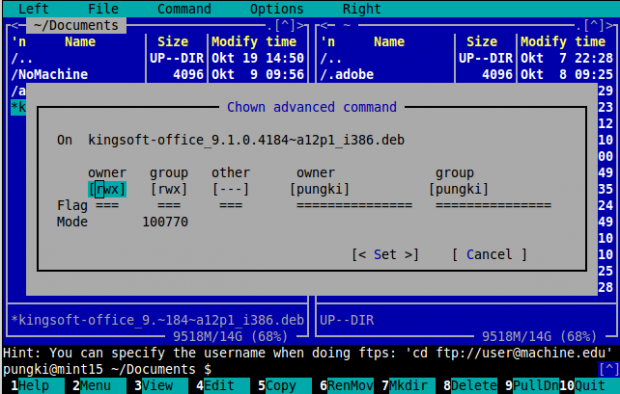This screenshot has height=394, width=620.
Task: Open owner pungki user selector
Action: coord(319,189)
